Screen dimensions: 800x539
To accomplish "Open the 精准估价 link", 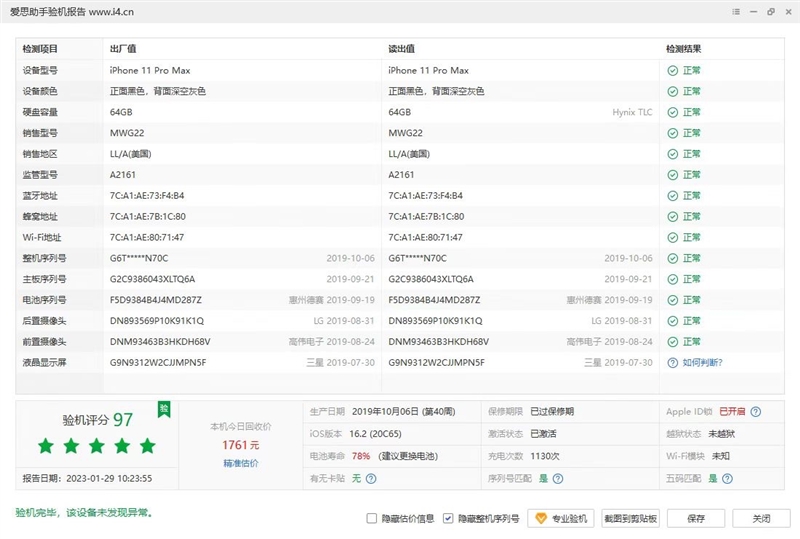I will coord(241,463).
